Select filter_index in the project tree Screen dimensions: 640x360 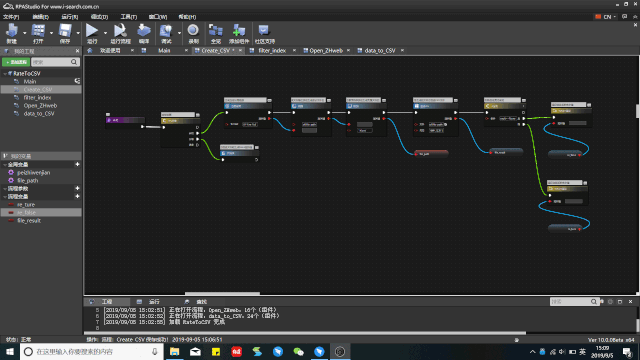point(37,98)
